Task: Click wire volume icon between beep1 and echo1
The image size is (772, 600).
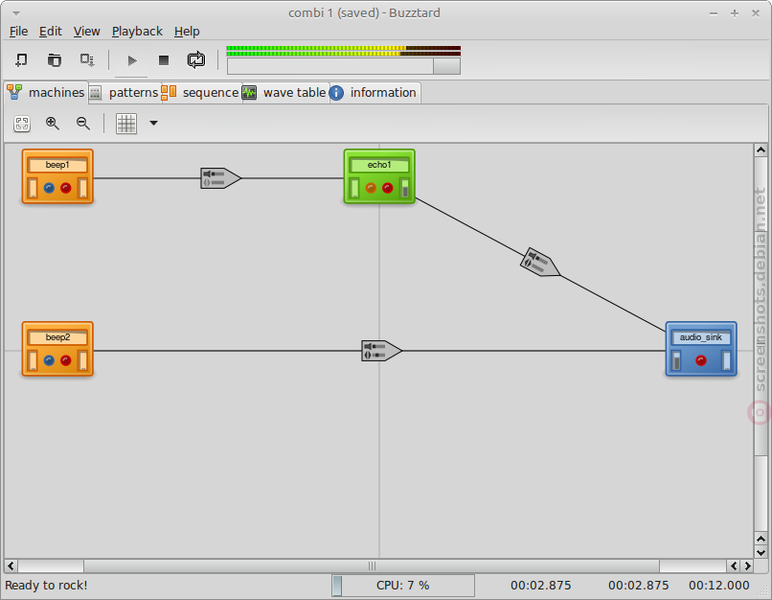Action: click(220, 178)
